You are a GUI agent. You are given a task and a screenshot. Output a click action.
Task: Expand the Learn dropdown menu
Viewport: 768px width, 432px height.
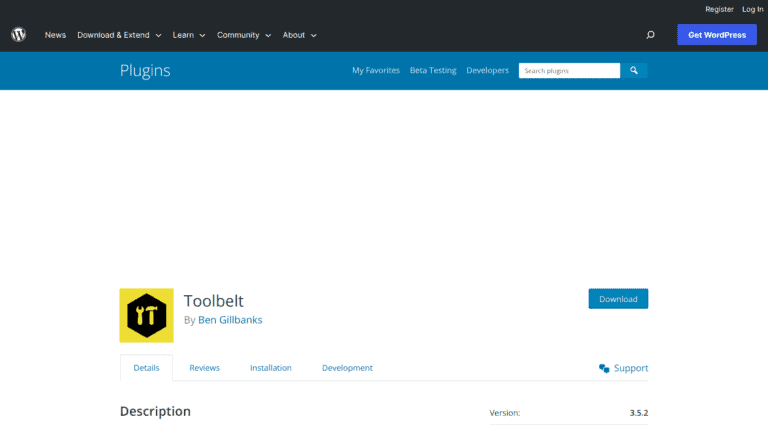point(188,35)
